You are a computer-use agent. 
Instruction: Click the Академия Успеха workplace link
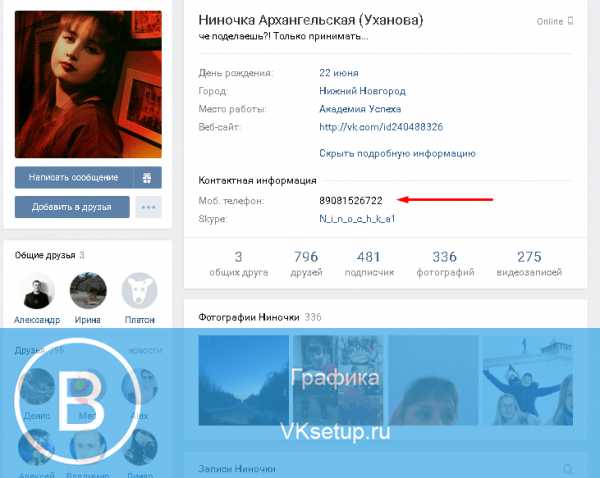[360, 109]
